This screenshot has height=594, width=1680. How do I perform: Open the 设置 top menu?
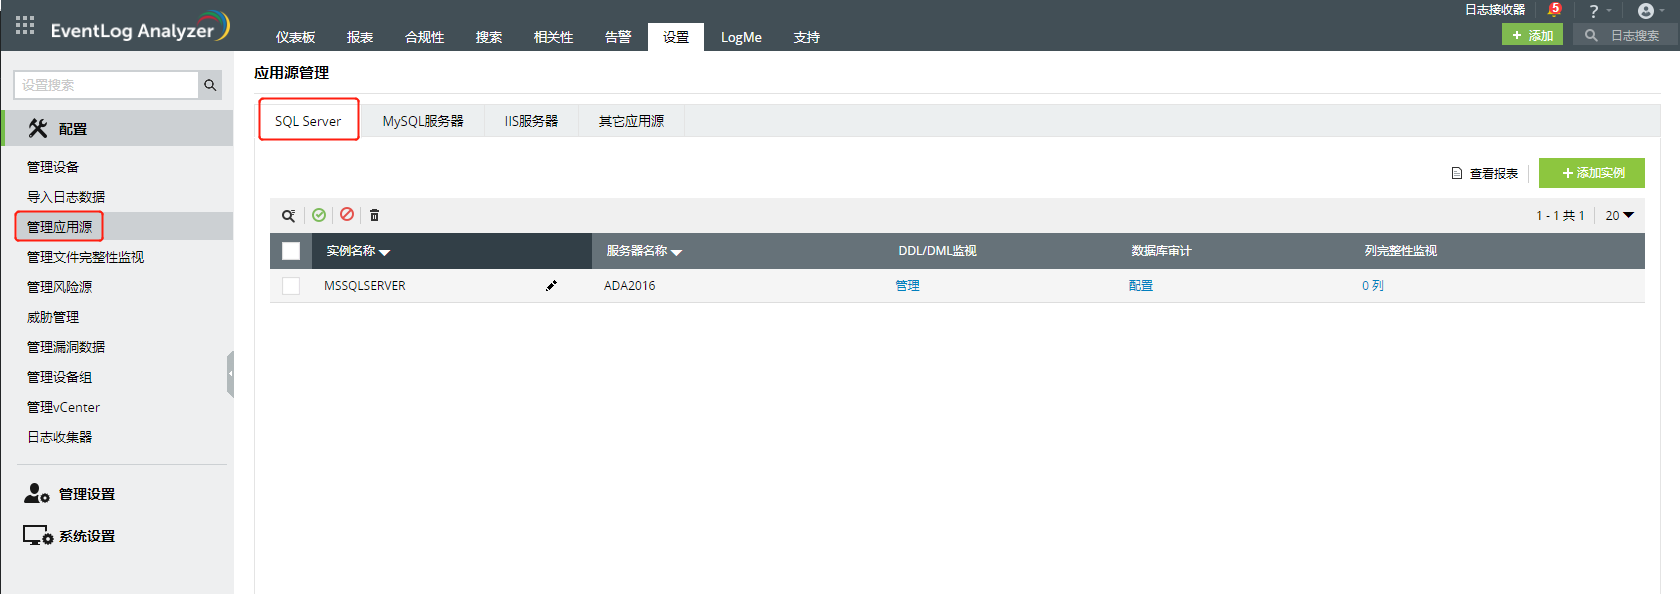point(676,37)
